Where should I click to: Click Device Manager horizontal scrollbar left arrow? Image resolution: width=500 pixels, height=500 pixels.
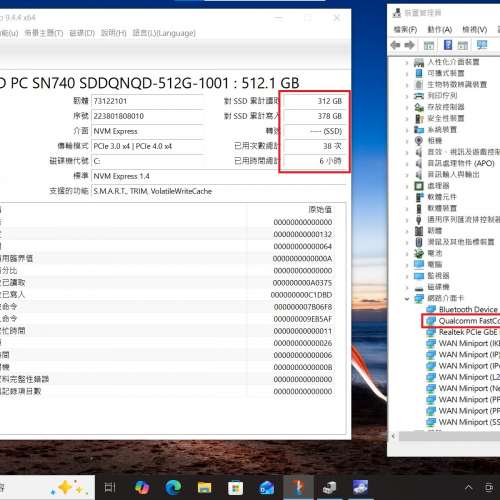pyautogui.click(x=393, y=436)
